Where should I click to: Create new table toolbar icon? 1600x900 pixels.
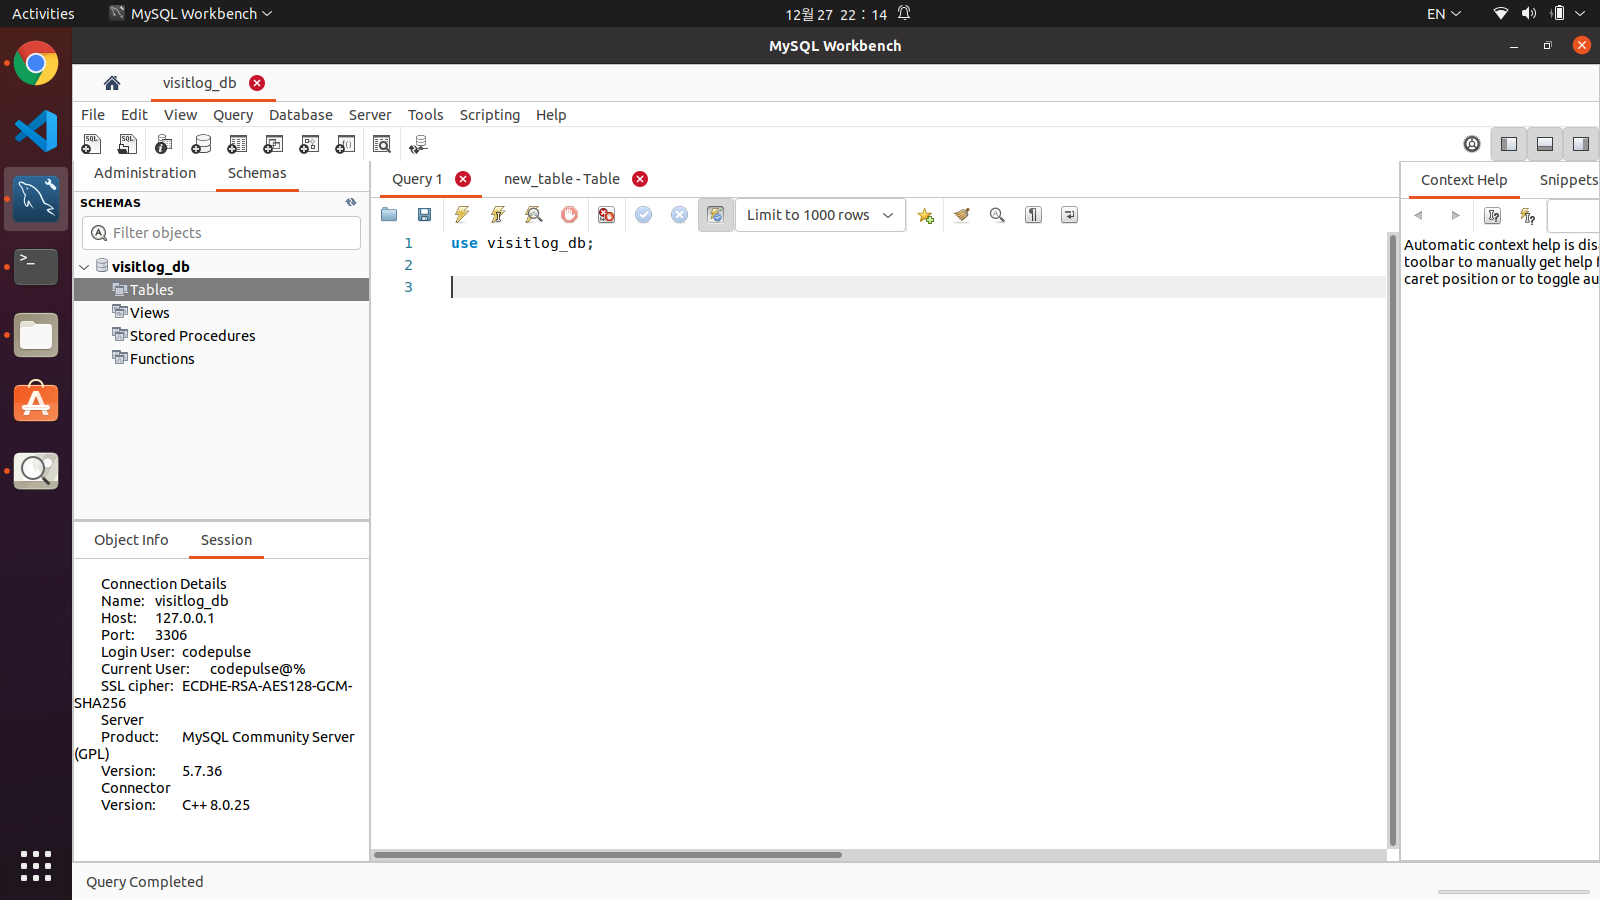click(237, 144)
